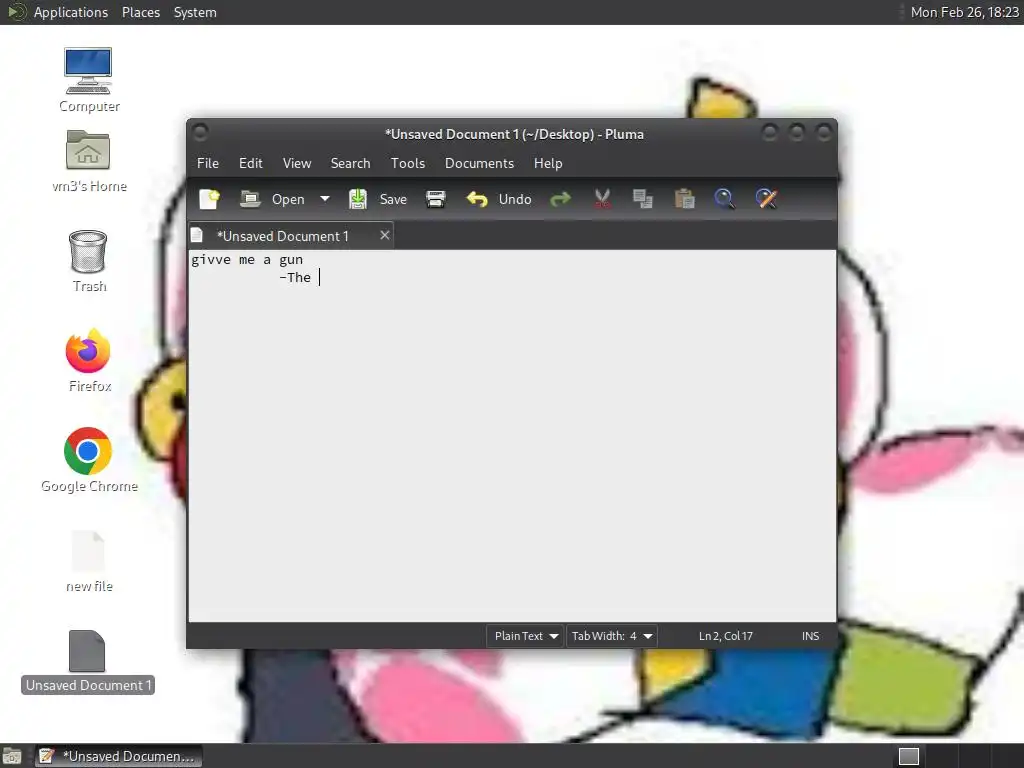Image resolution: width=1024 pixels, height=768 pixels.
Task: Select the Google Chrome desktop icon
Action: tap(89, 460)
